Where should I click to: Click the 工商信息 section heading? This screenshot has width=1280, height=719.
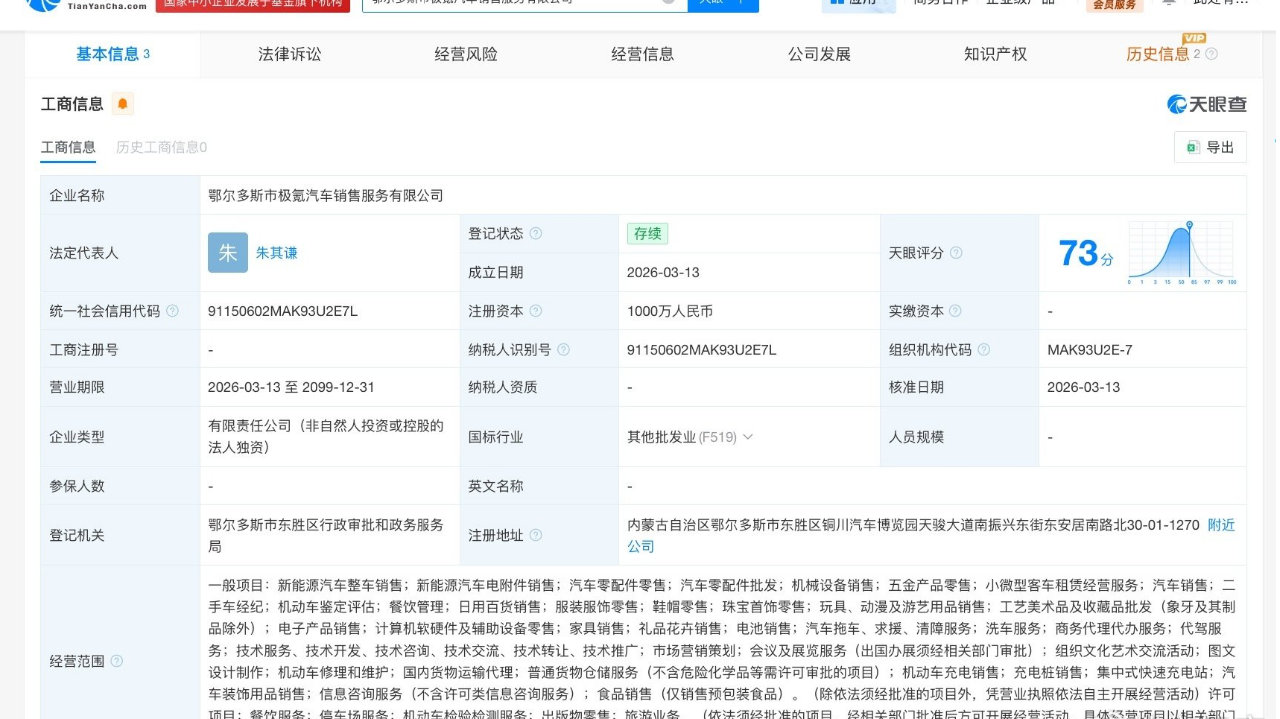click(72, 104)
